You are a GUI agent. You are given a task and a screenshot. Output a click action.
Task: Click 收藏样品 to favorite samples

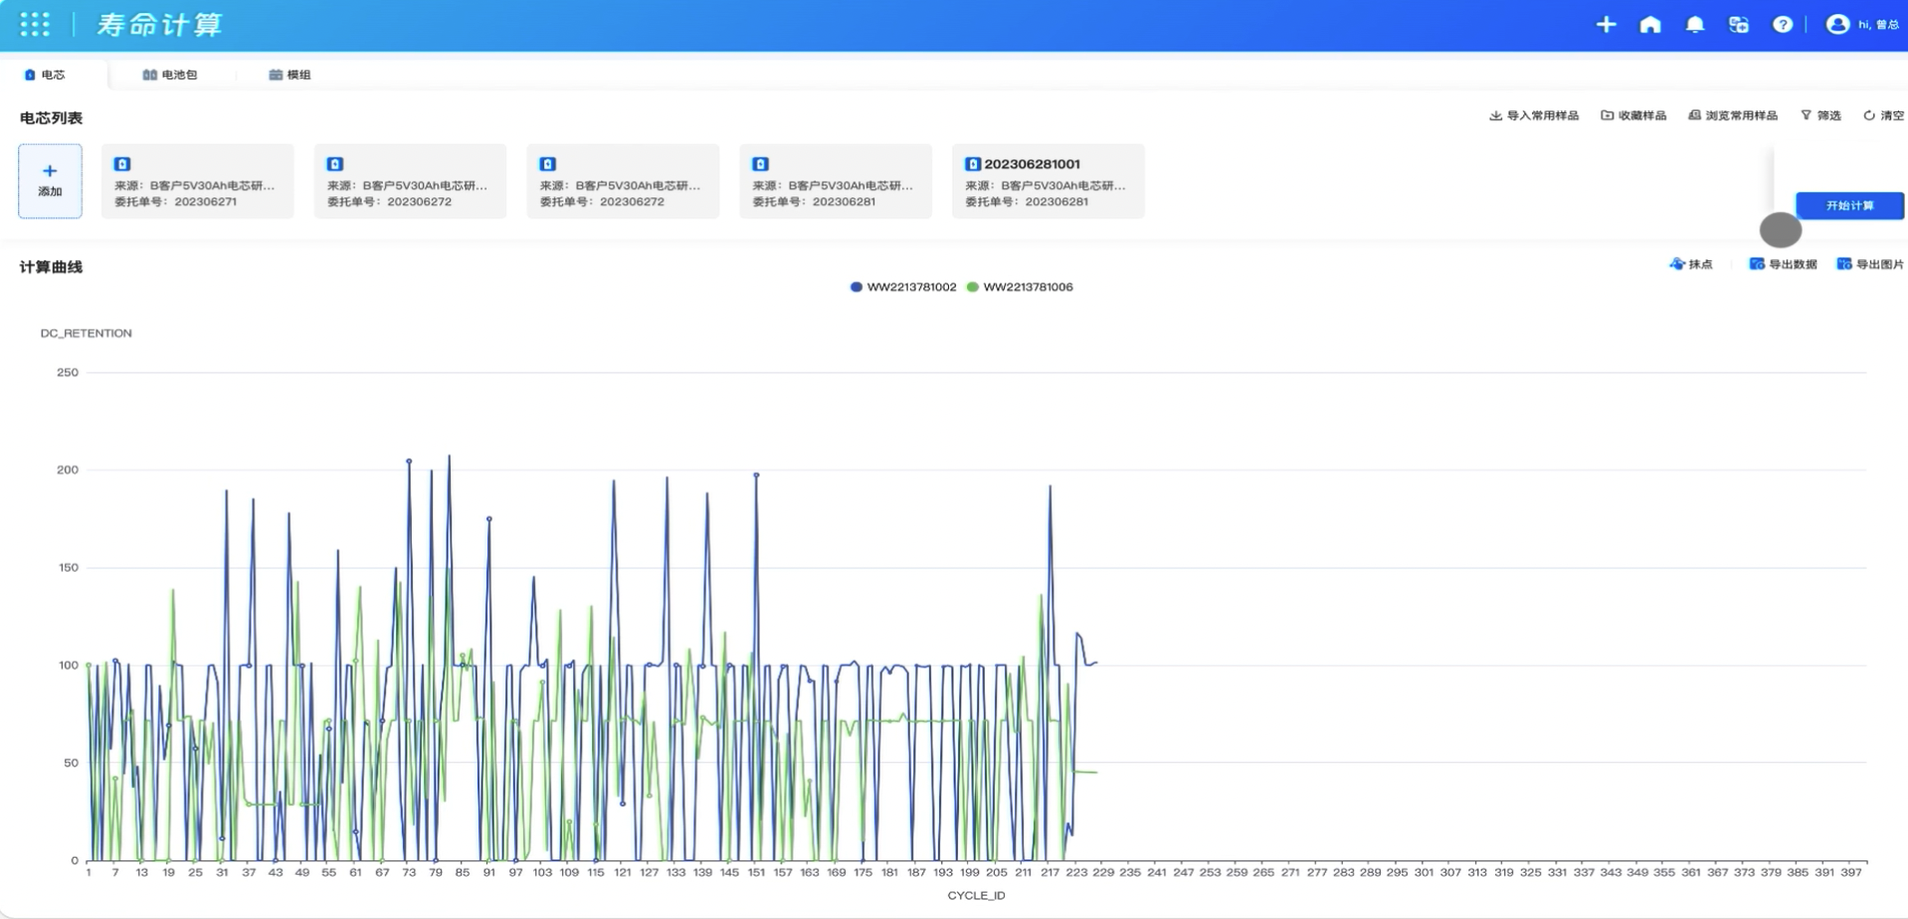pyautogui.click(x=1634, y=116)
